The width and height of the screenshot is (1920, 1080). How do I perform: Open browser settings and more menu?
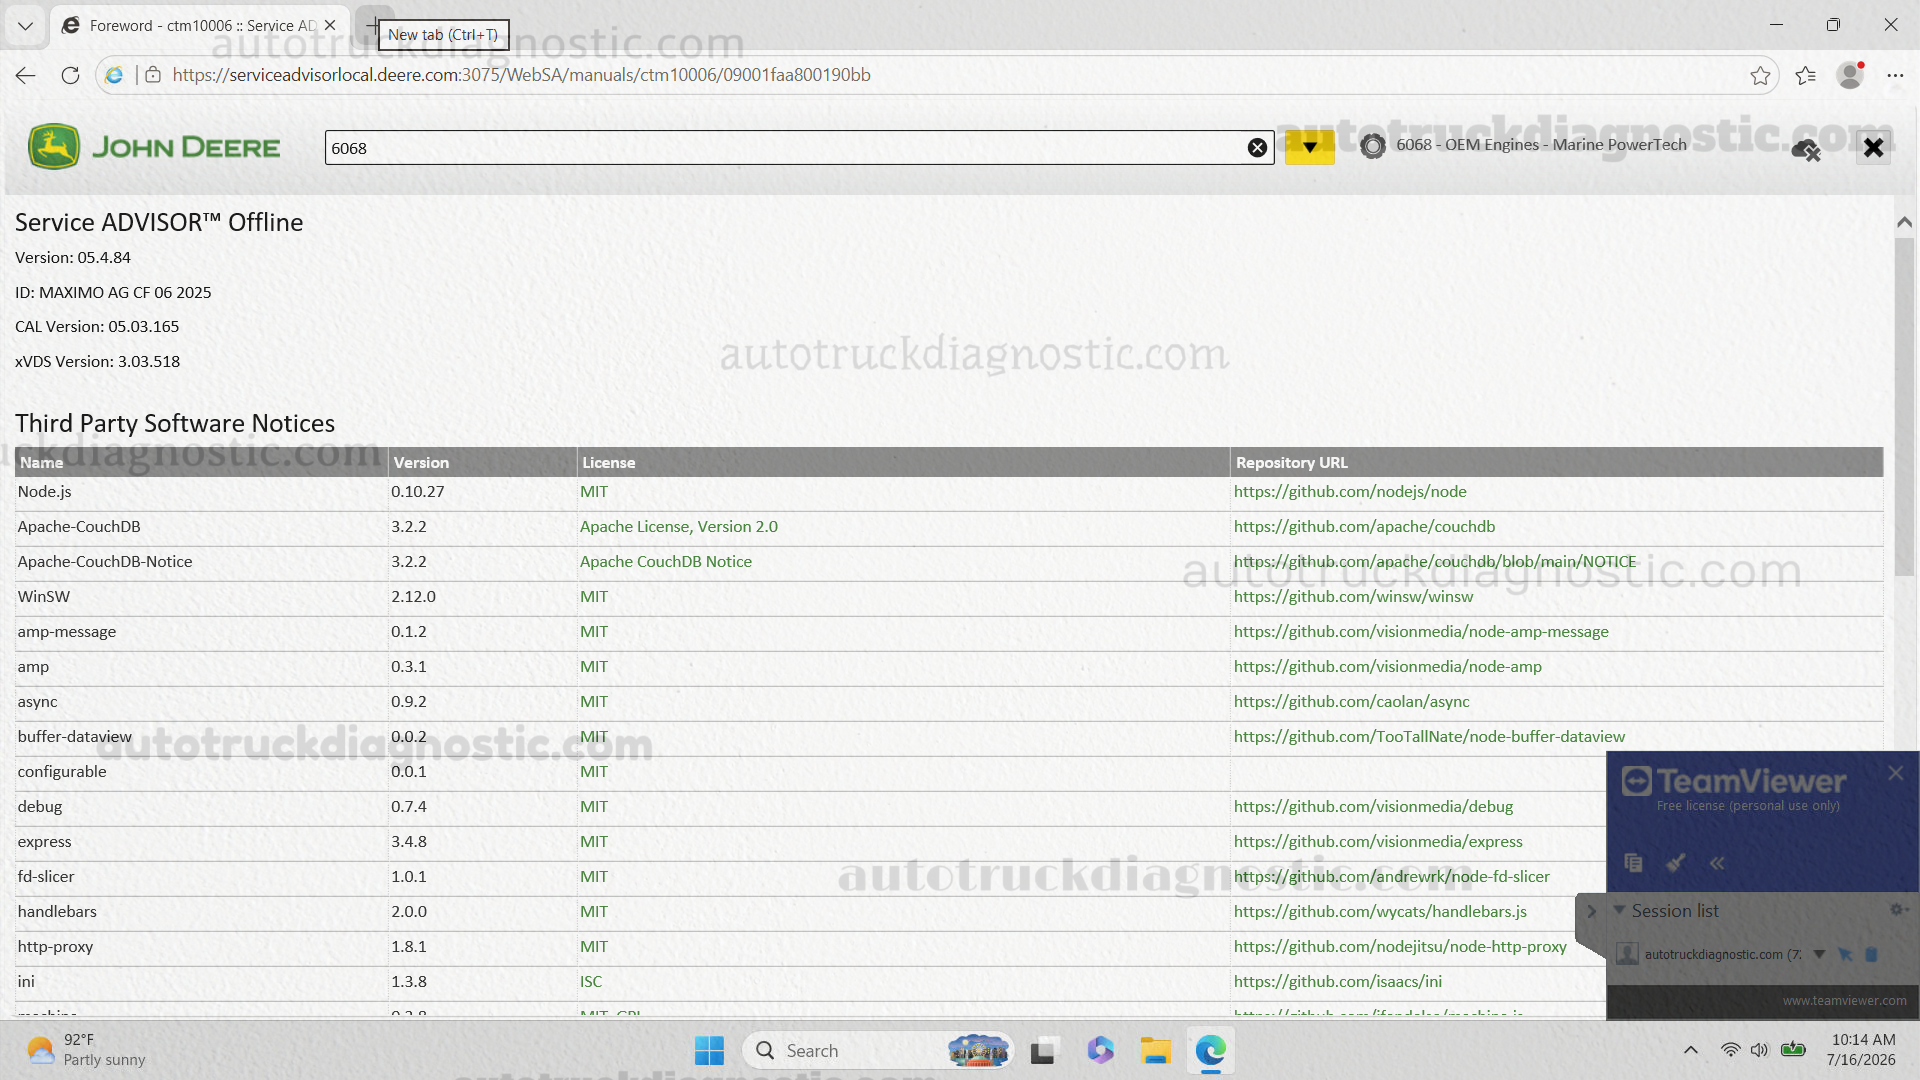1895,75
